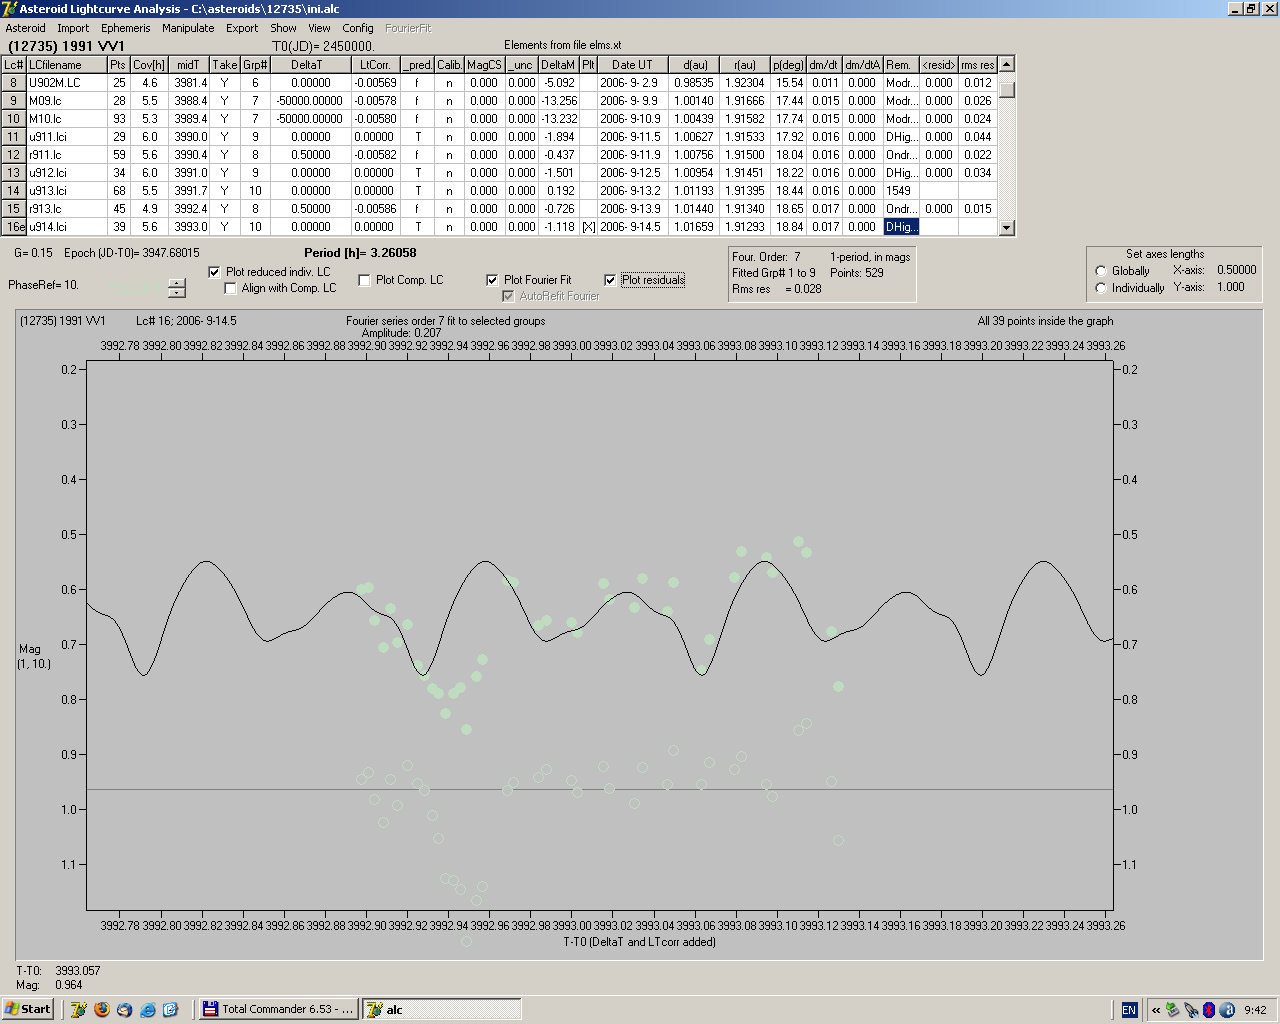1280x1024 pixels.
Task: Open the Ephemeris menu
Action: (x=125, y=28)
